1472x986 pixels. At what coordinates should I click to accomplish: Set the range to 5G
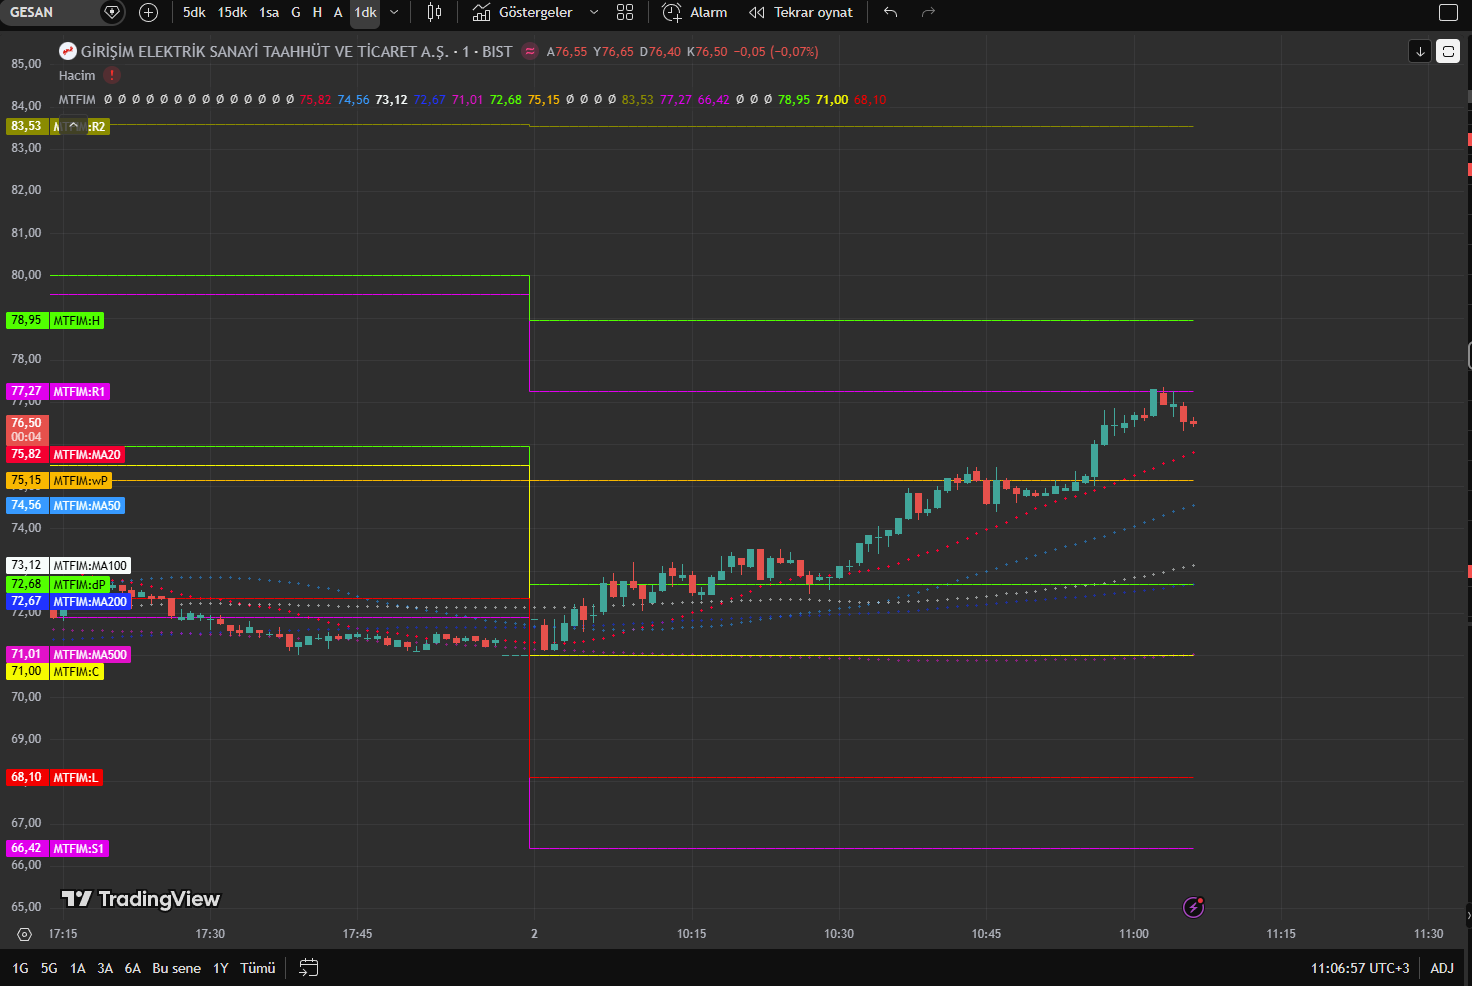[49, 968]
